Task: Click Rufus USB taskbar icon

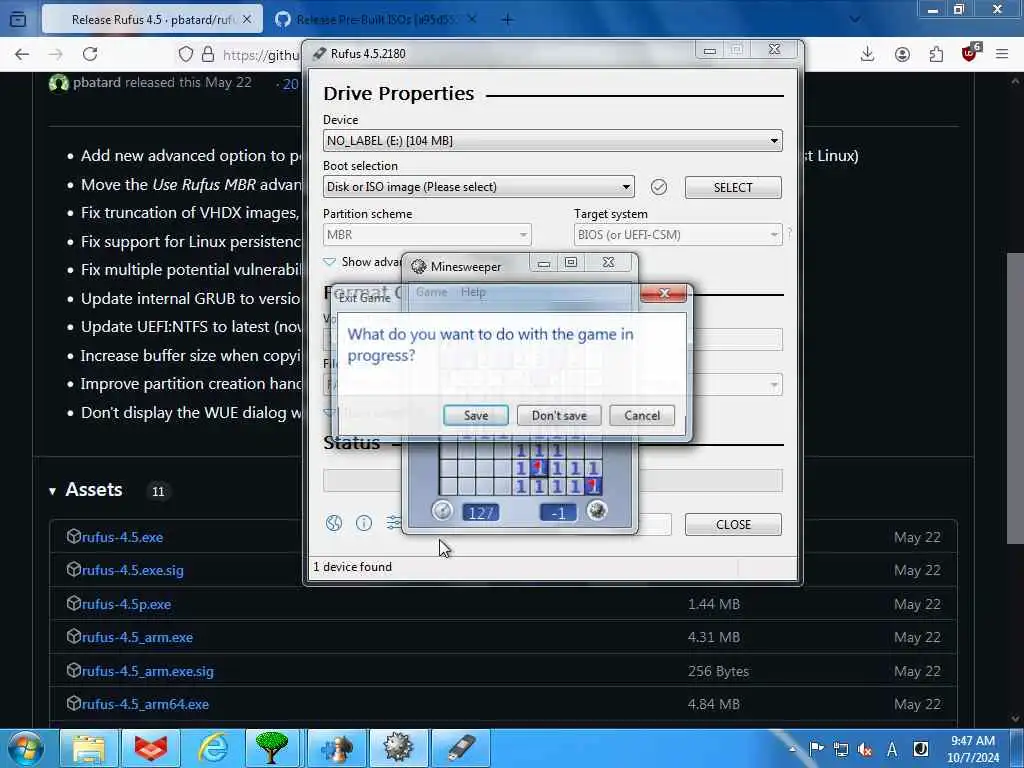Action: coord(461,748)
